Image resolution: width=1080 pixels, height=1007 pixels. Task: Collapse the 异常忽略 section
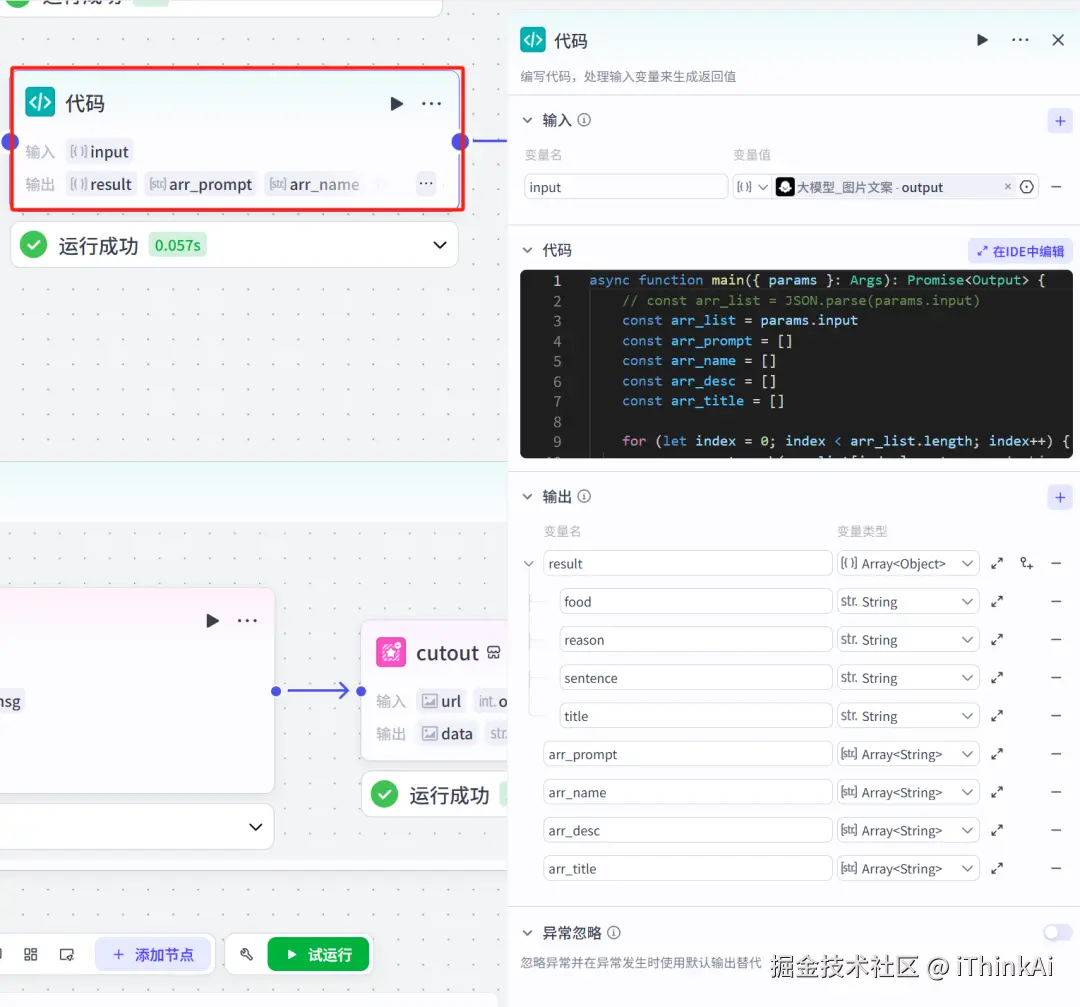[x=528, y=933]
